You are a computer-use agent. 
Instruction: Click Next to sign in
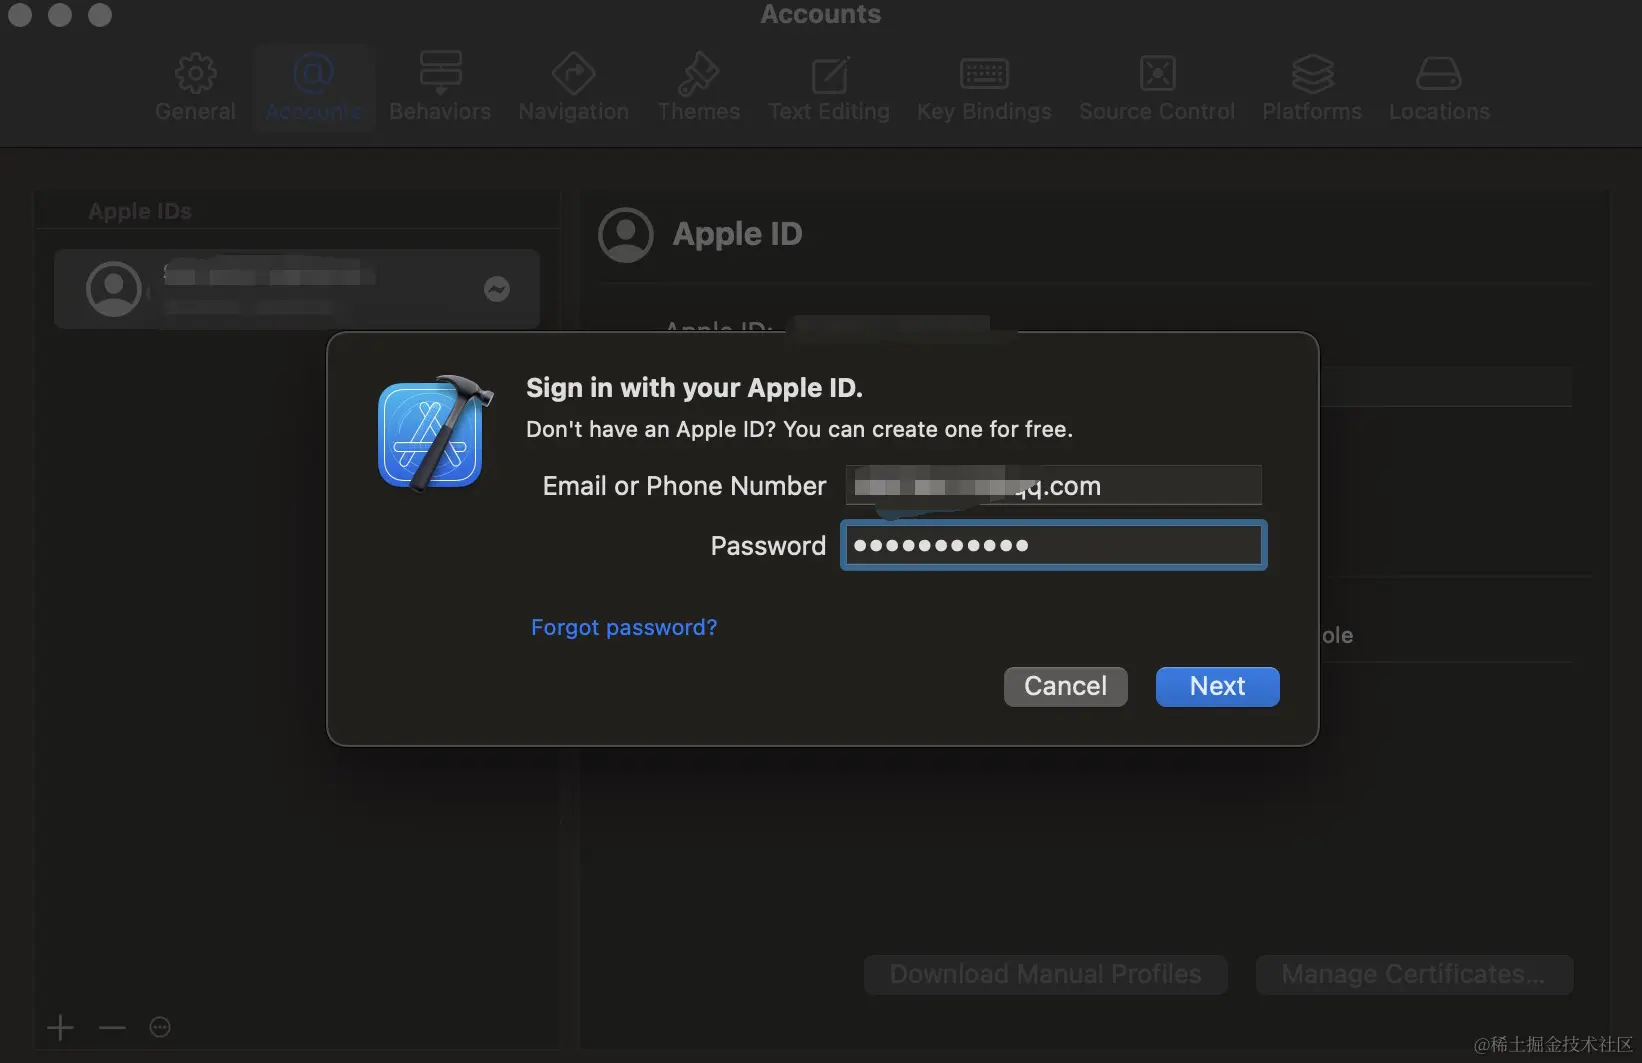click(x=1217, y=686)
